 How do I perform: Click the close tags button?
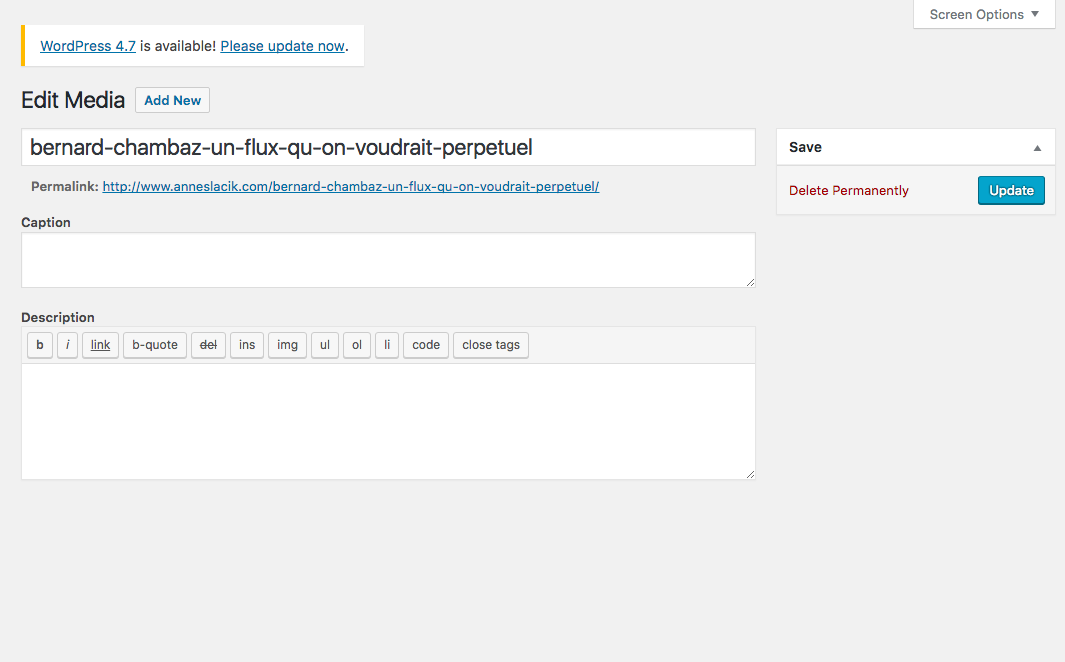tap(491, 345)
